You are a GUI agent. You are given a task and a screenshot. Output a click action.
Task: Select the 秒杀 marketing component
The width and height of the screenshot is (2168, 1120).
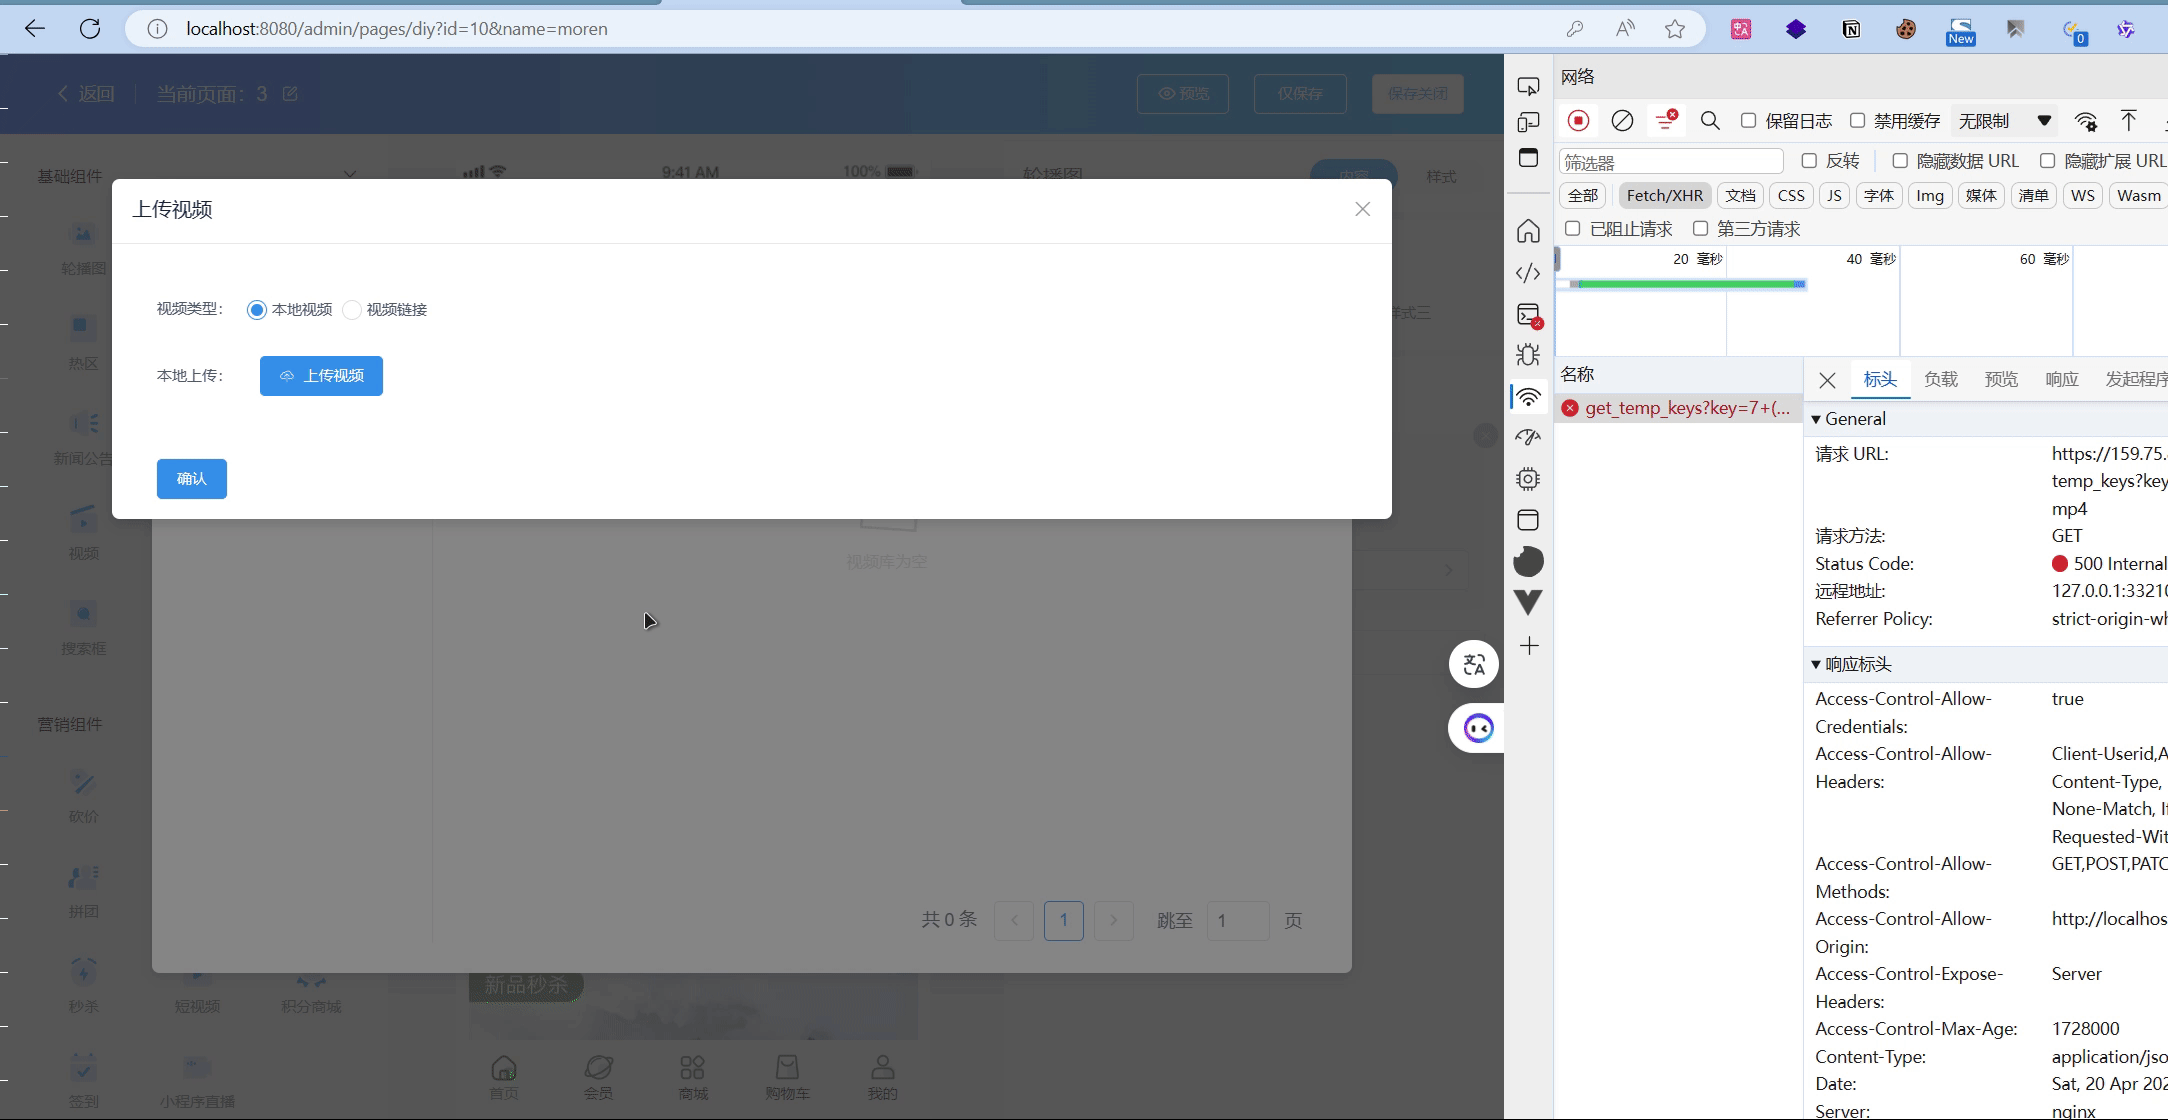[x=83, y=982]
